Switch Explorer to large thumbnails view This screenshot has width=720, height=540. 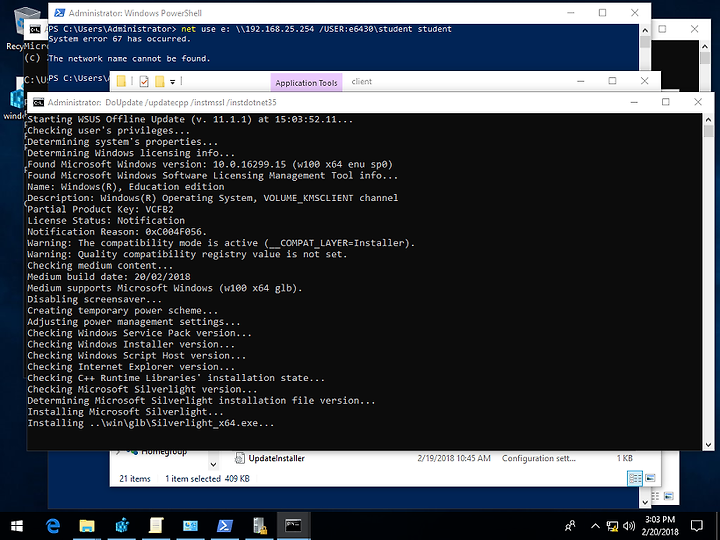pyautogui.click(x=650, y=478)
